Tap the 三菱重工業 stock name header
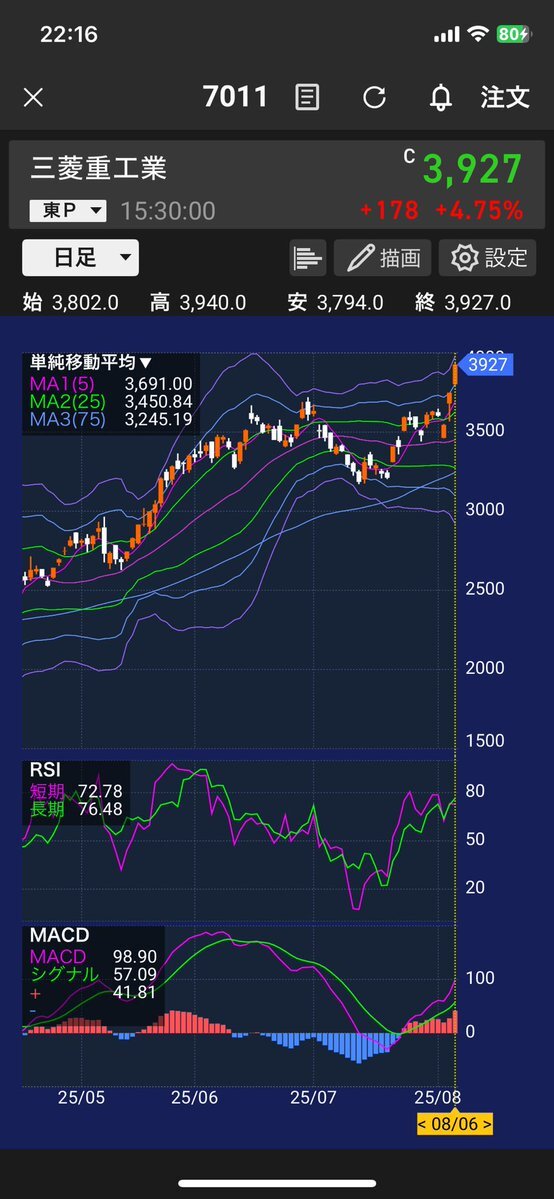Viewport: 554px width, 1199px height. [x=98, y=168]
